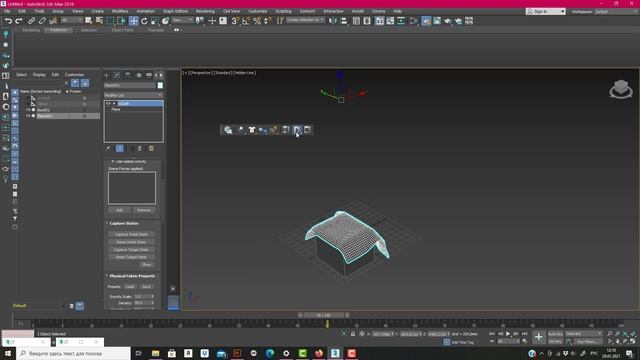Viewport: 640px width, 360px height.
Task: Activate the Unlink Selection tool
Action: (x=42, y=21)
